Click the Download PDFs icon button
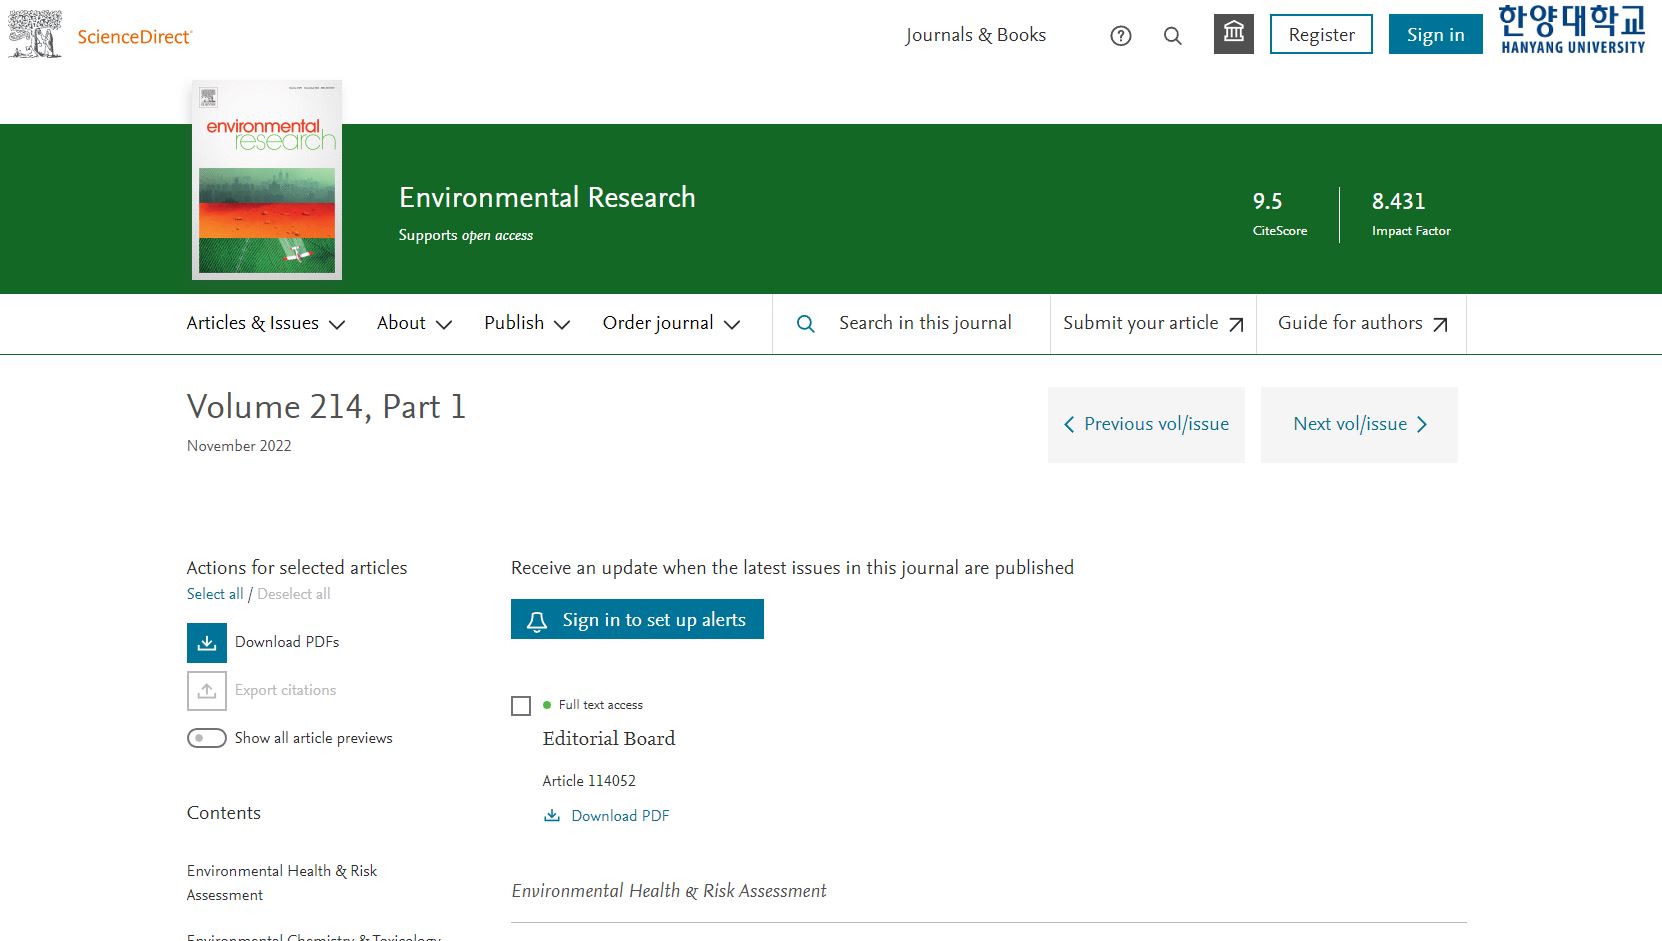1662x941 pixels. [x=207, y=643]
